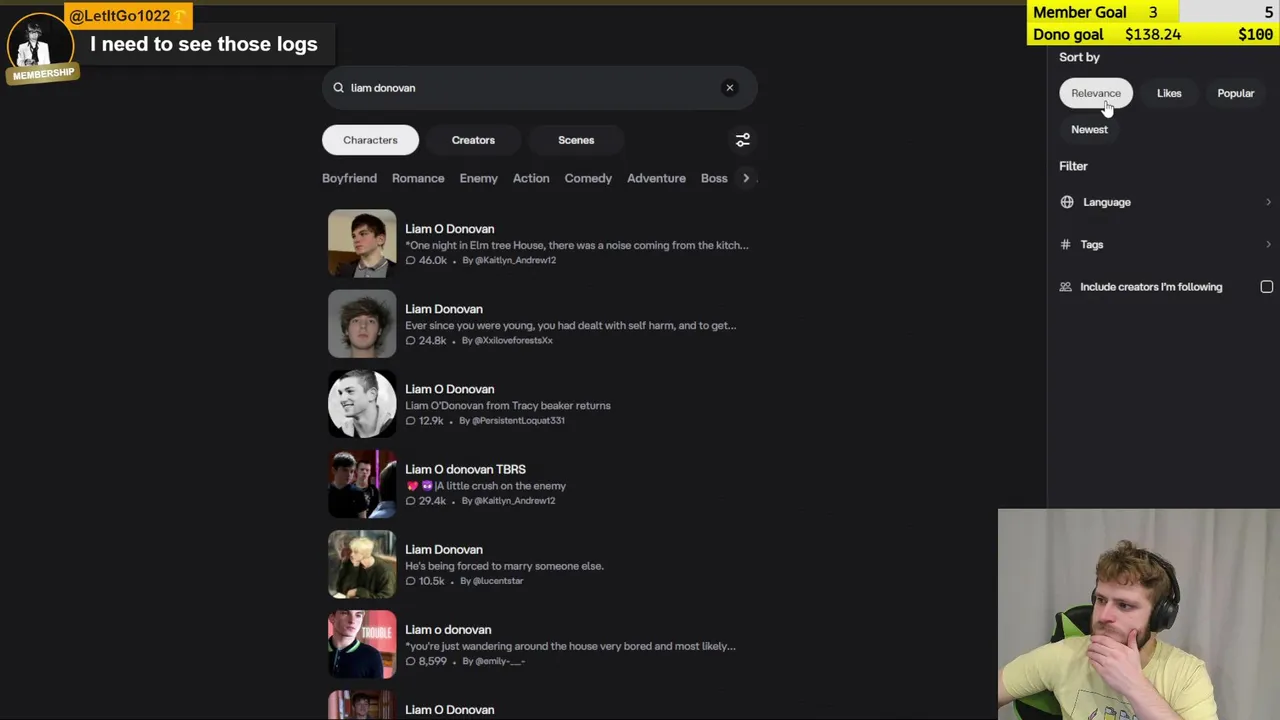Click the 10.5k chat count icon
Image resolution: width=1280 pixels, height=720 pixels.
[410, 581]
